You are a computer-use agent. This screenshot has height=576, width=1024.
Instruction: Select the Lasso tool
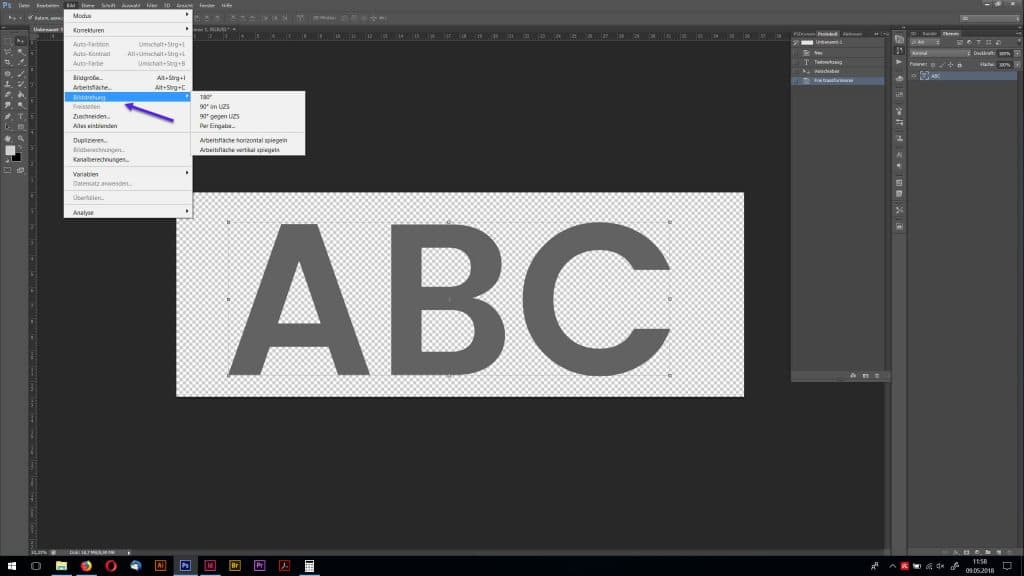coord(7,52)
